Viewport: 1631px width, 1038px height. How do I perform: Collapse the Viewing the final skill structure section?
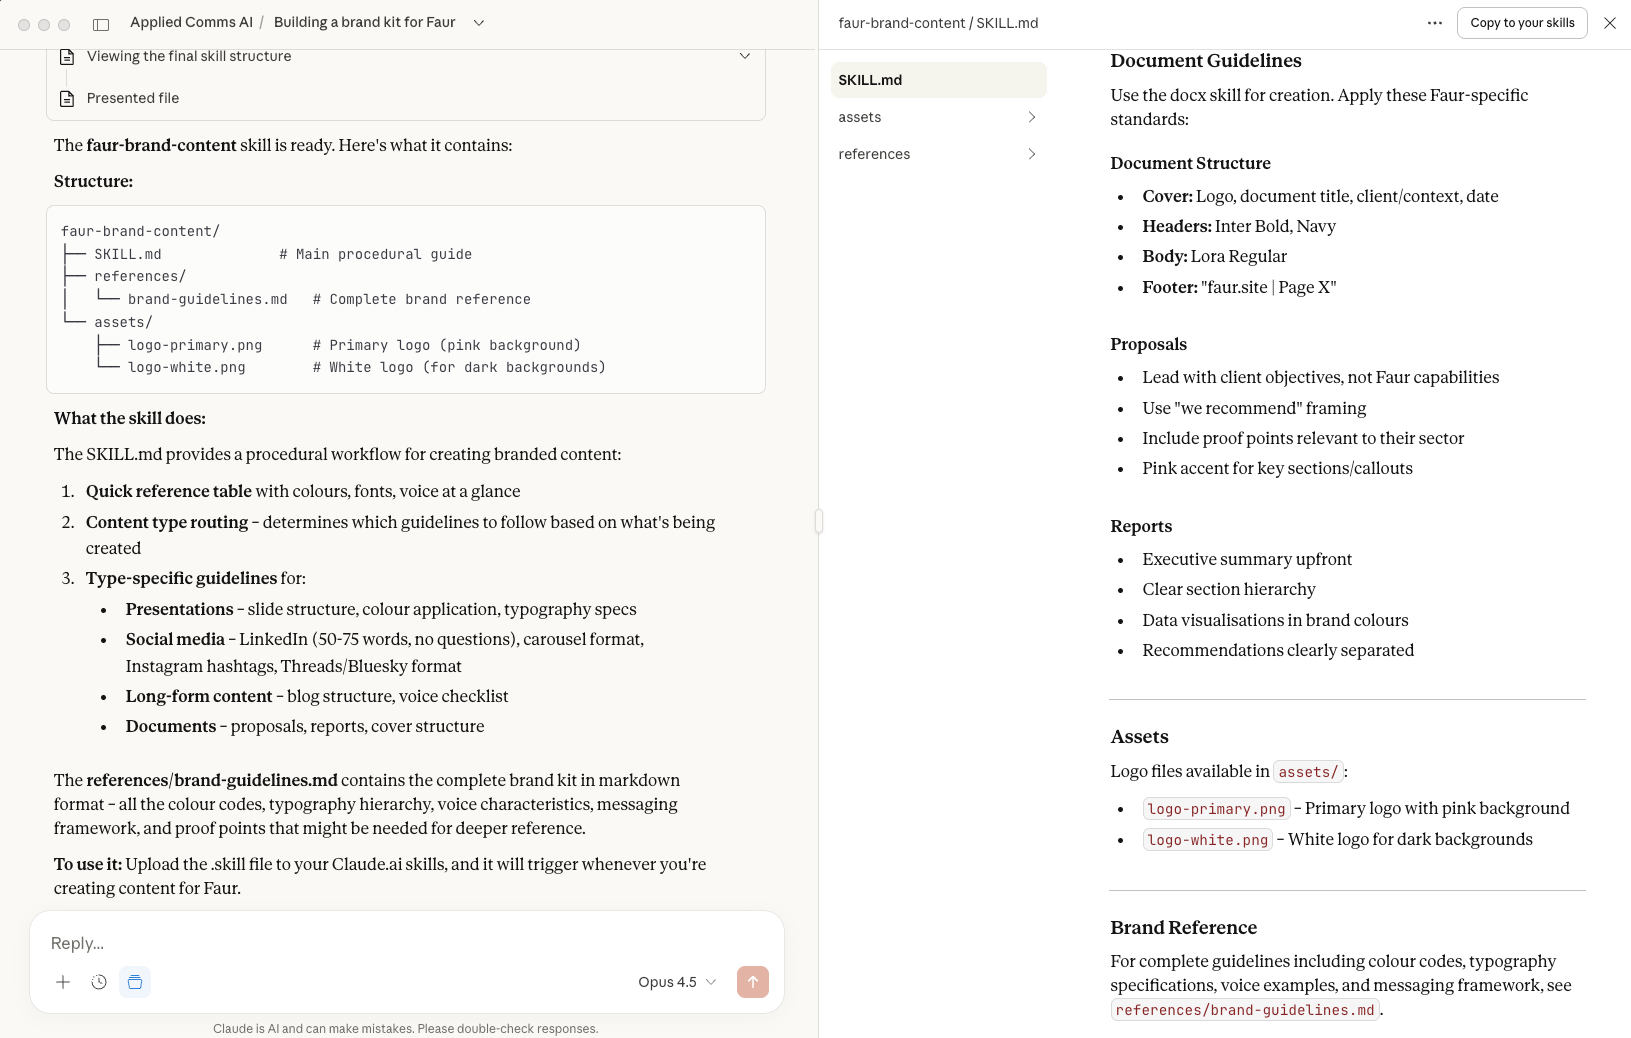coord(744,56)
